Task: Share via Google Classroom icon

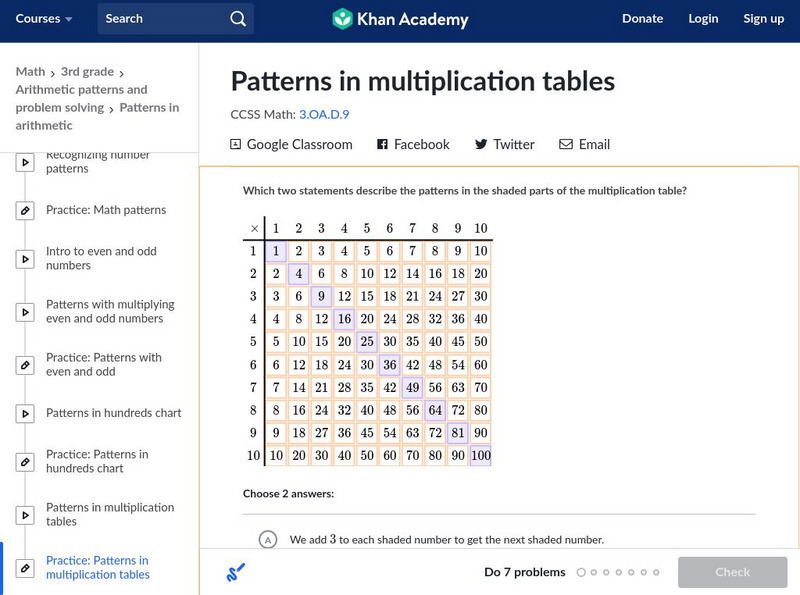Action: tap(236, 145)
